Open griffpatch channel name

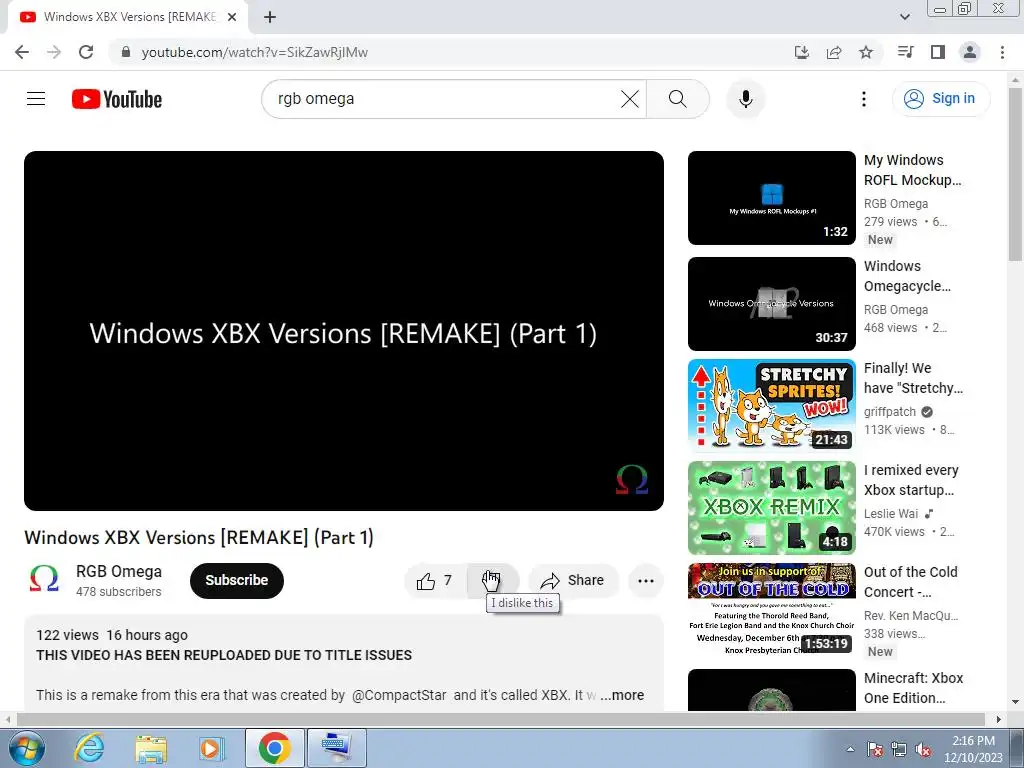click(x=889, y=411)
